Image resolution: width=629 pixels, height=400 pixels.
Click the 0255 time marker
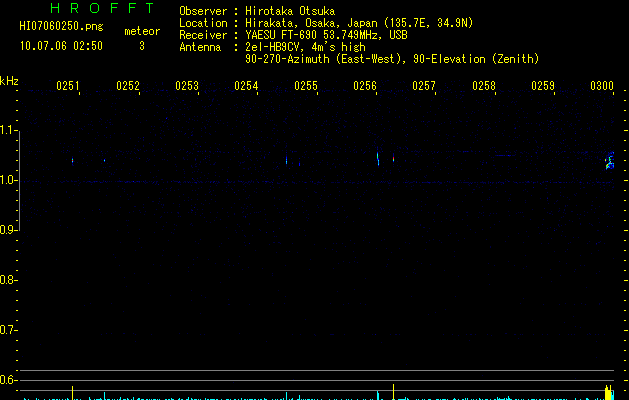(306, 86)
